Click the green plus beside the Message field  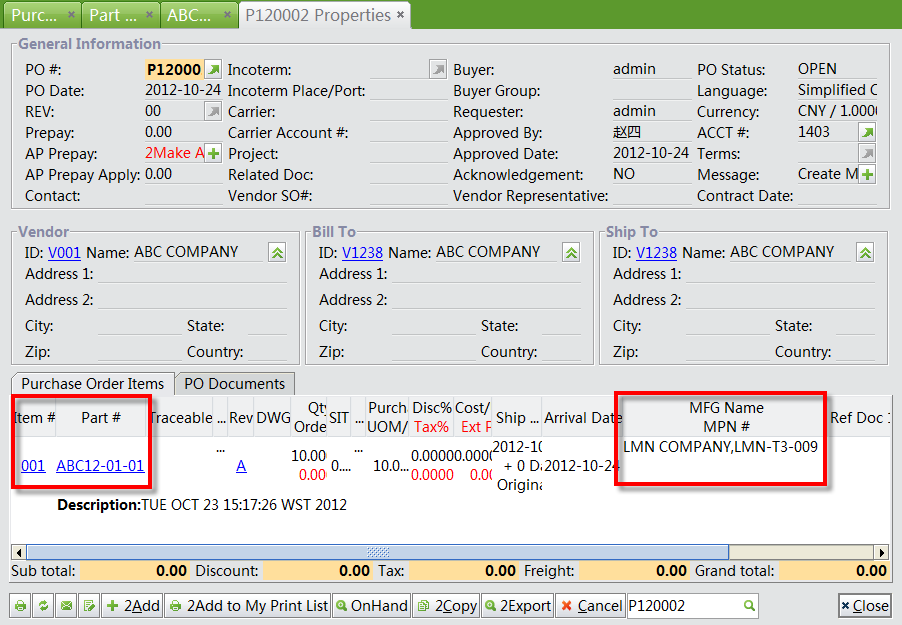coord(866,174)
